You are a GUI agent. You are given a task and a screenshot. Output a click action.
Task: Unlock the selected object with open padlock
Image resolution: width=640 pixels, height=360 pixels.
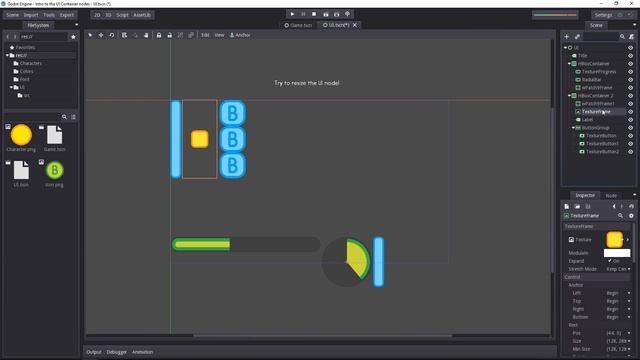[x=169, y=35]
